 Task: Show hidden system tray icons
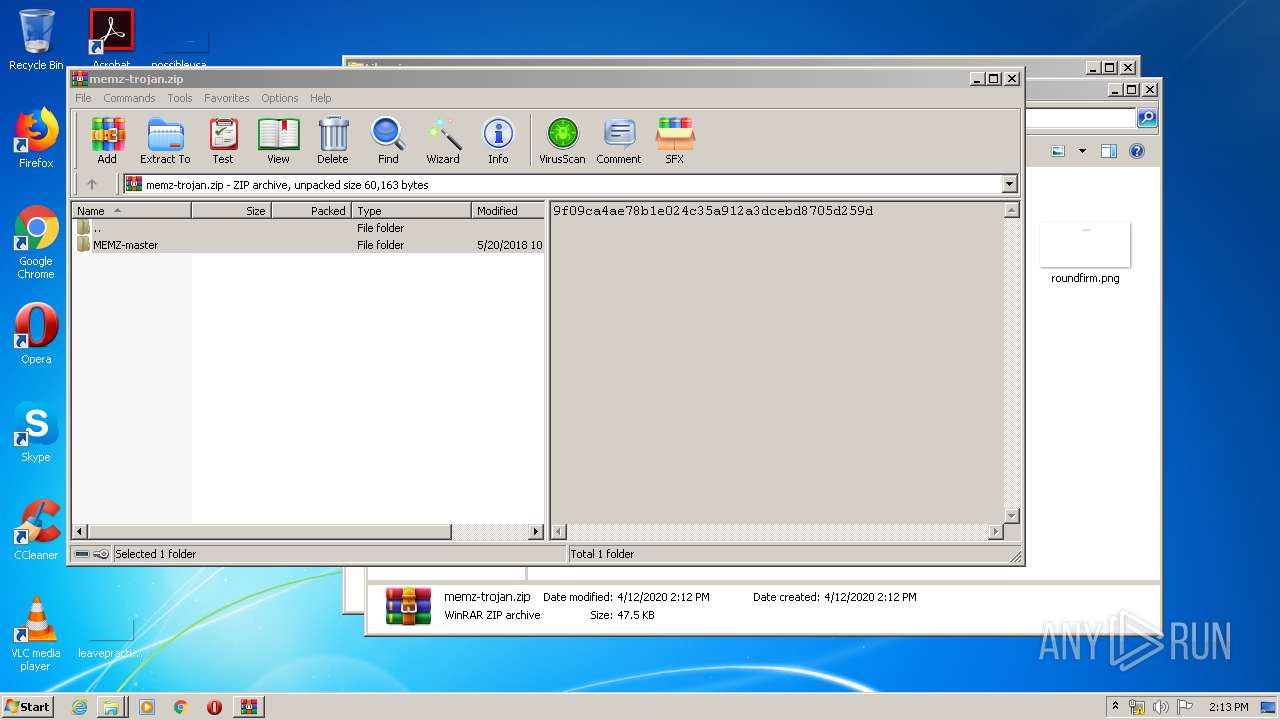(1116, 706)
